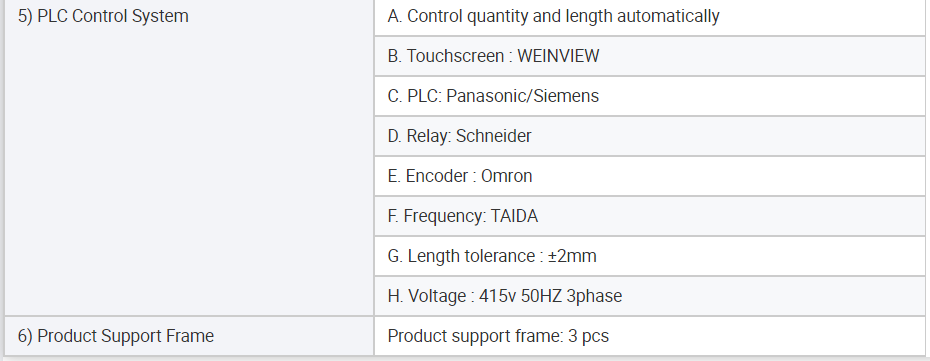
Task: Click the 'Encoder : Omron' row
Action: tap(650, 176)
